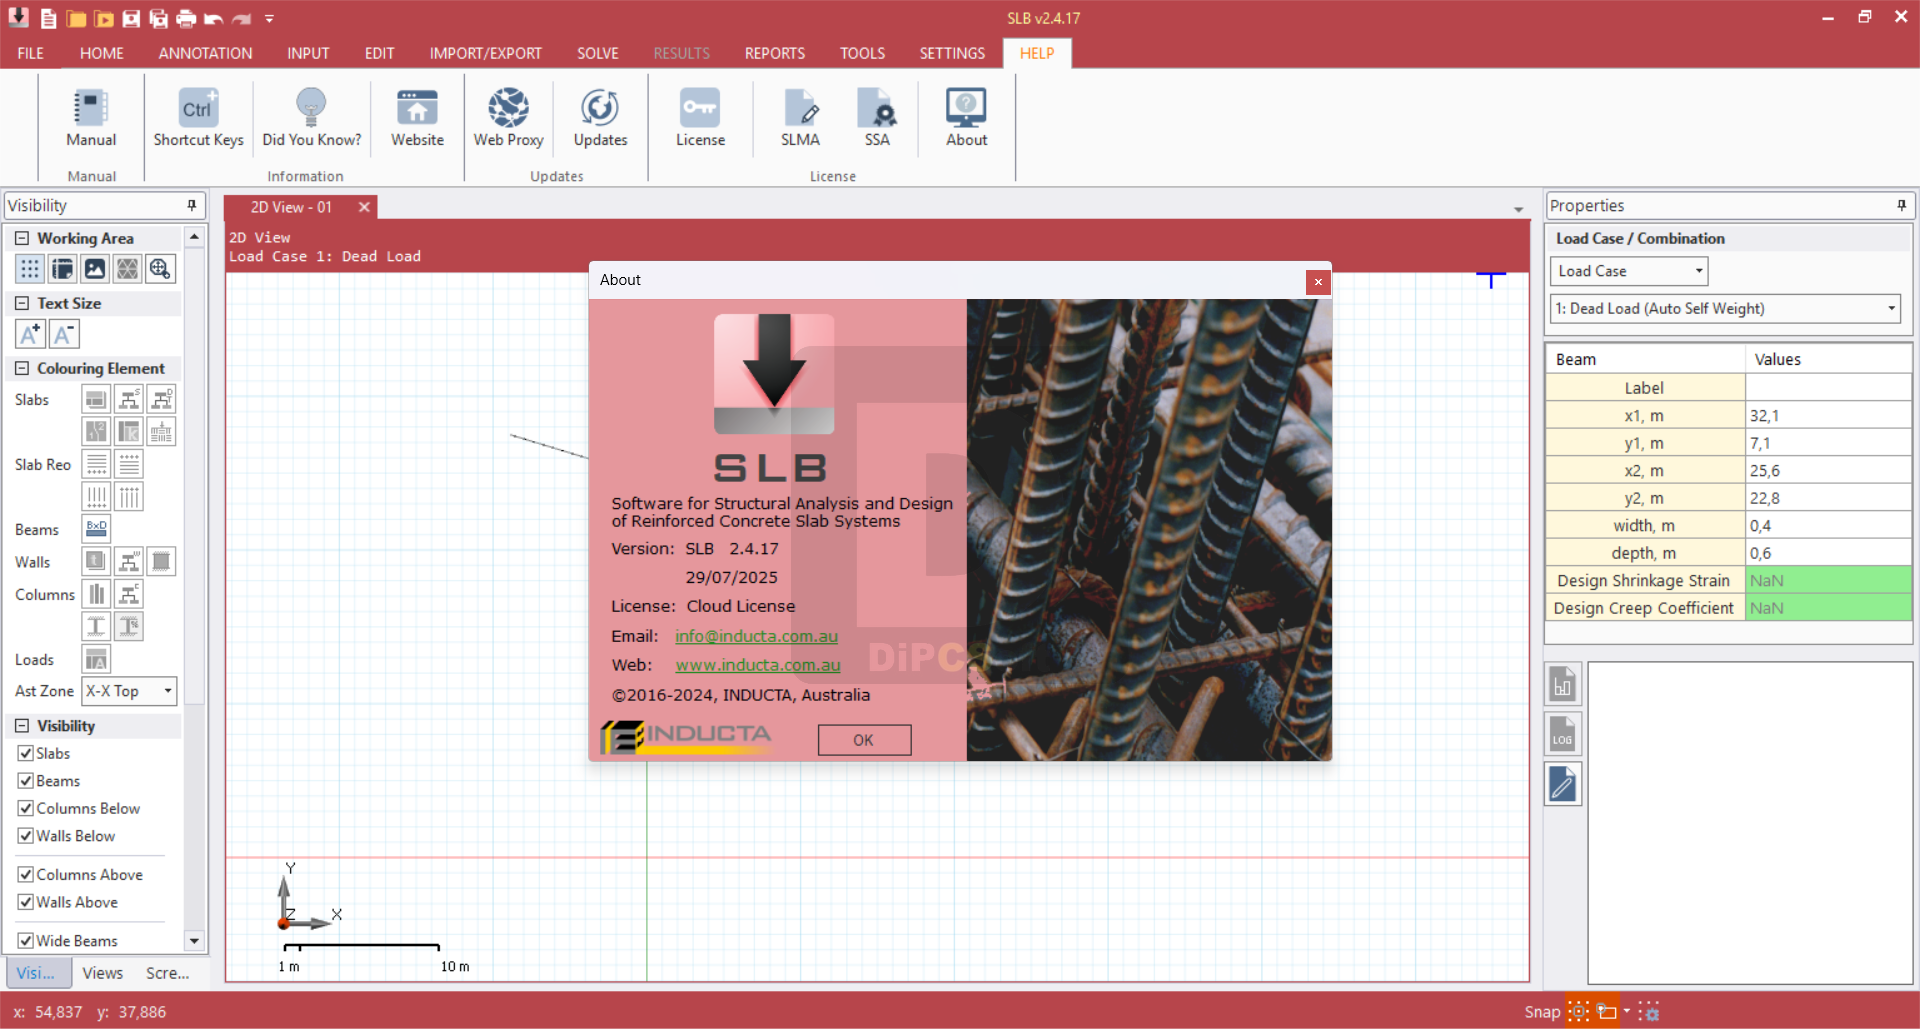
Task: Click the first Slabs colouring icon
Action: coord(96,399)
